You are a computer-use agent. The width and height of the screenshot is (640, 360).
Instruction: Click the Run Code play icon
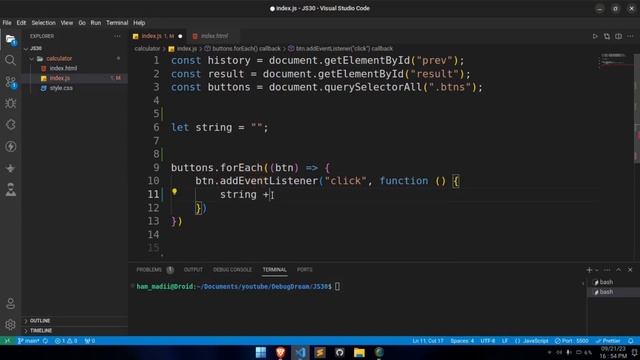pyautogui.click(x=595, y=36)
